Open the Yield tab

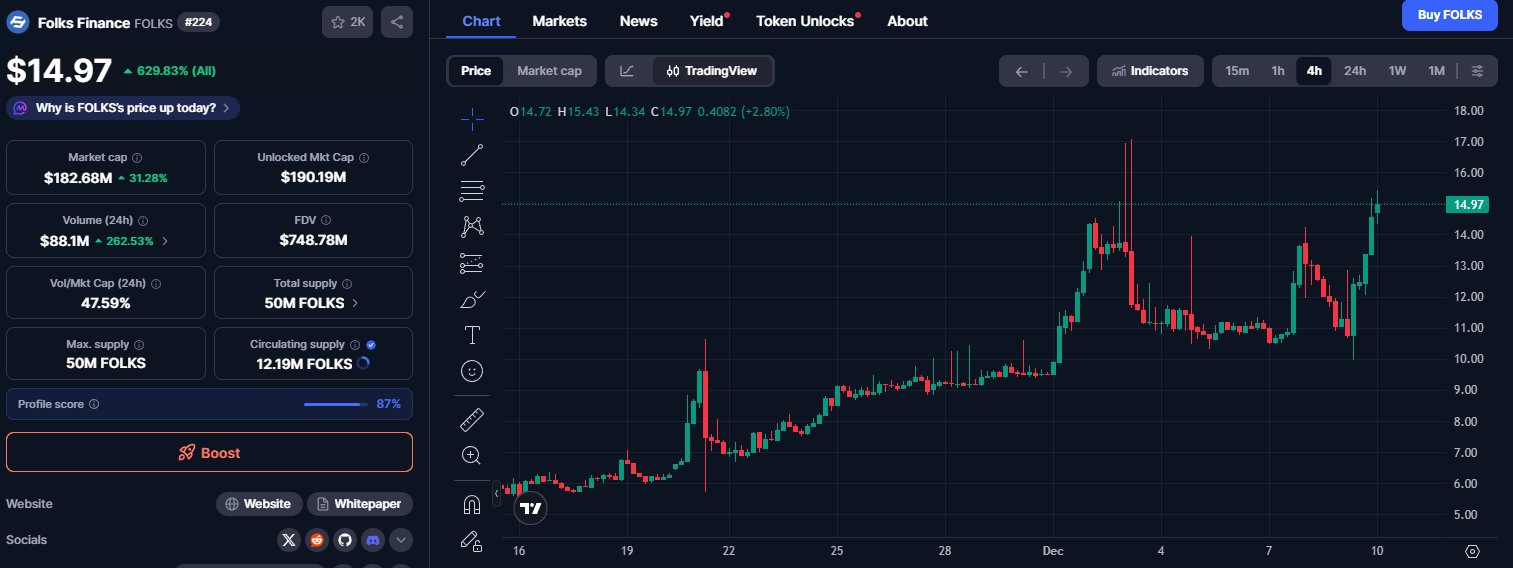click(x=708, y=21)
